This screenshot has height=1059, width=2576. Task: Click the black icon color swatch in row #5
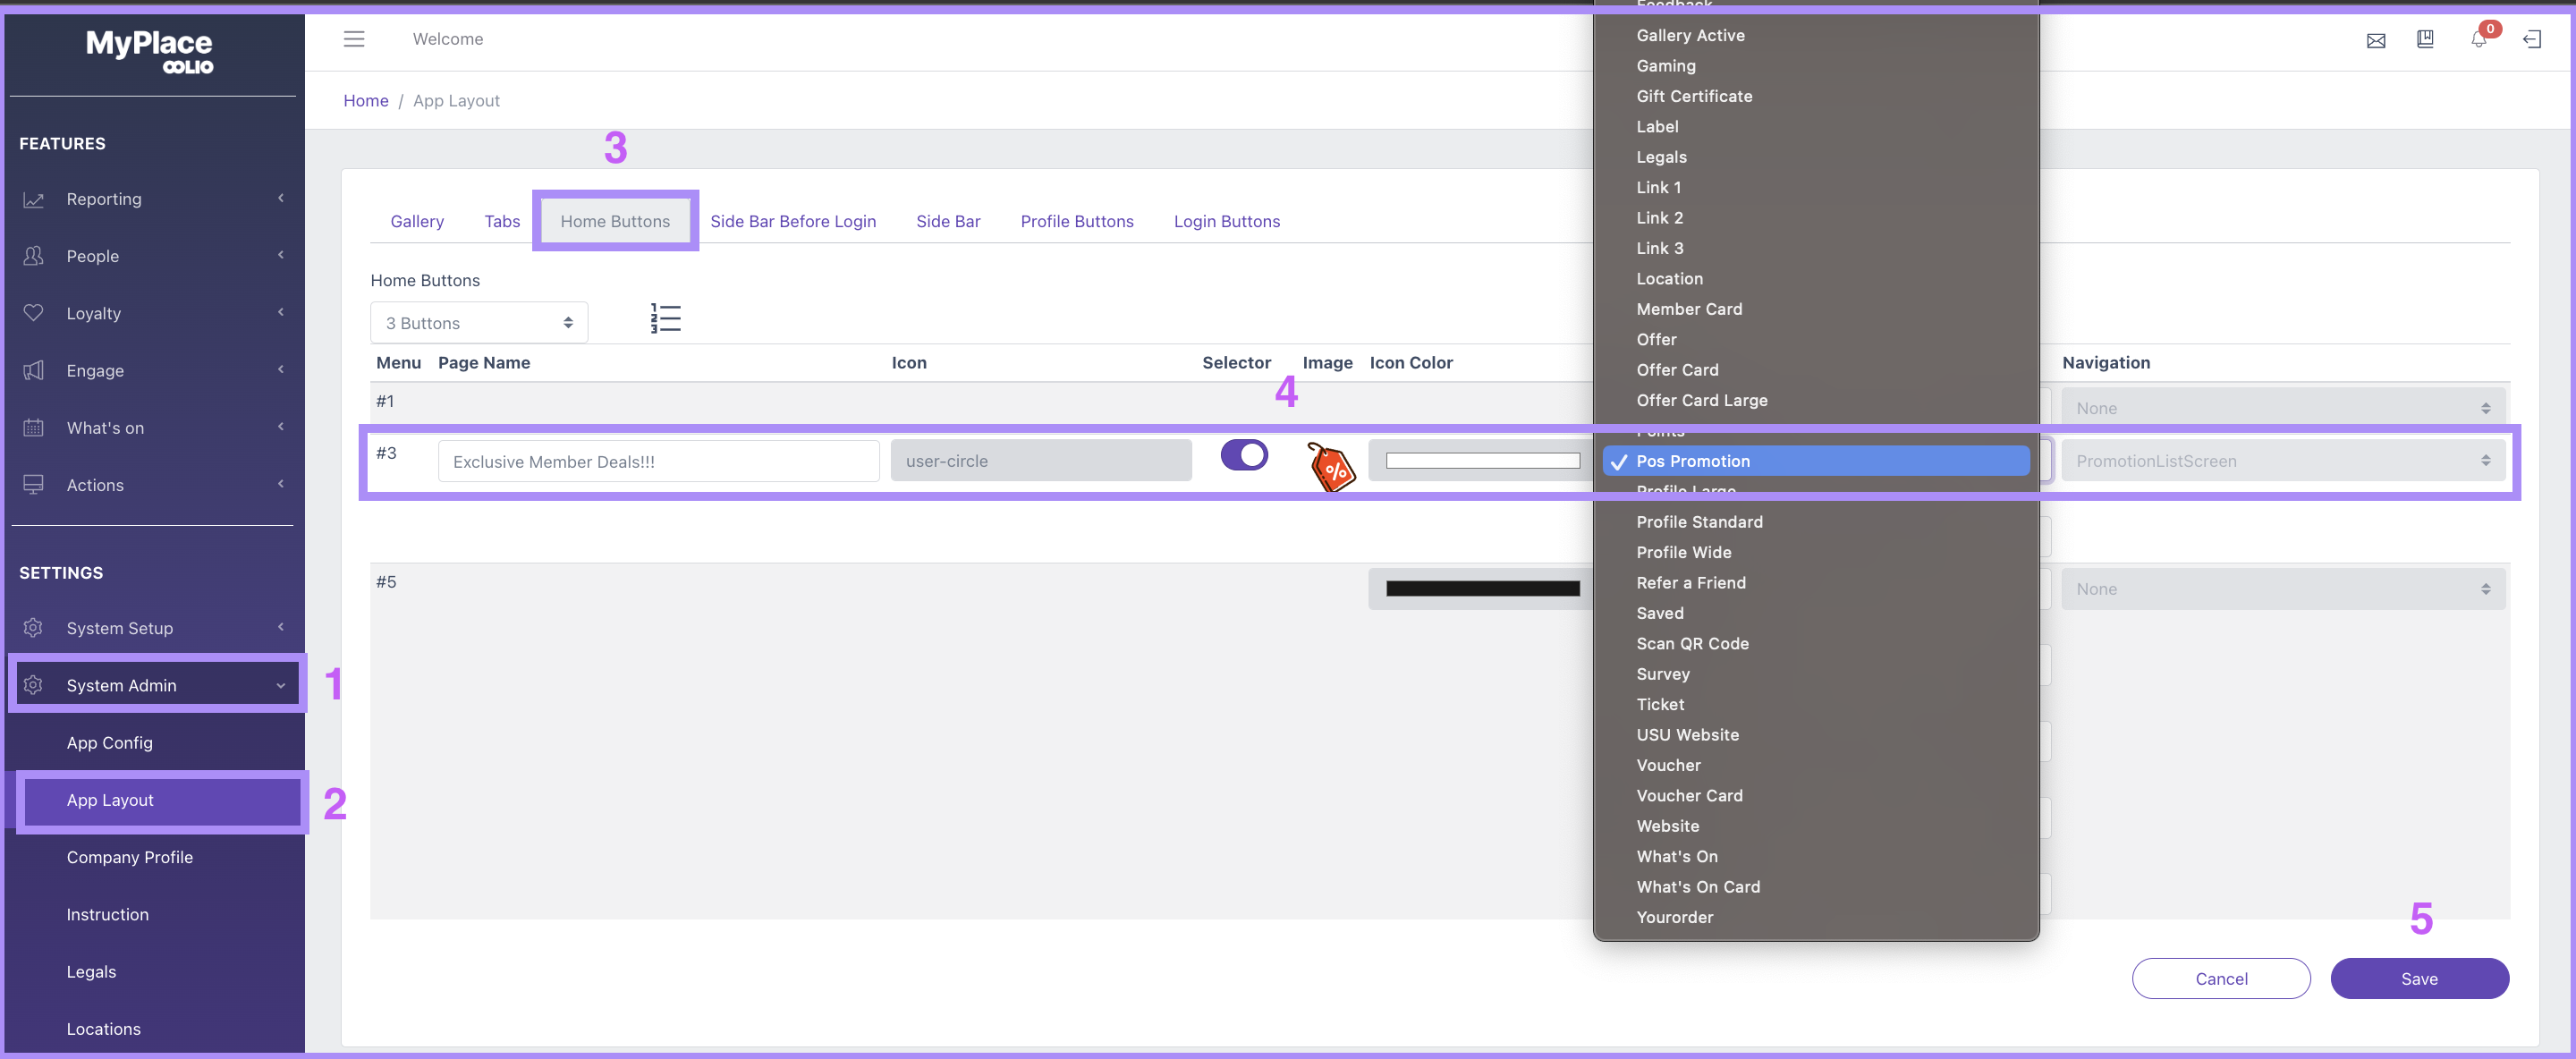pos(1482,589)
